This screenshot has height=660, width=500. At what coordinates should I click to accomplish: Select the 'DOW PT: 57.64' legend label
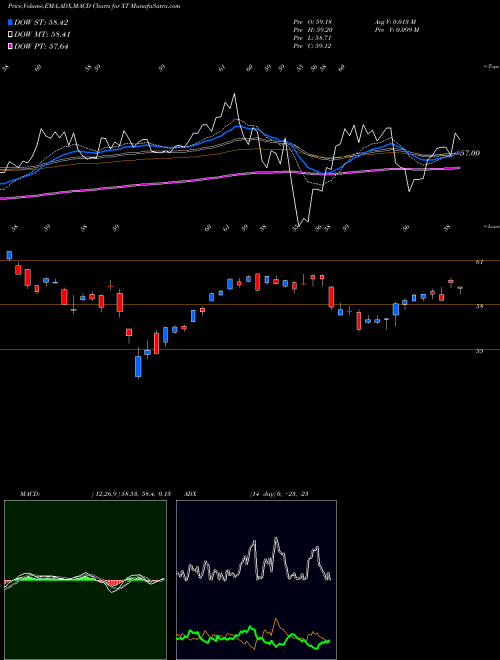(41, 46)
